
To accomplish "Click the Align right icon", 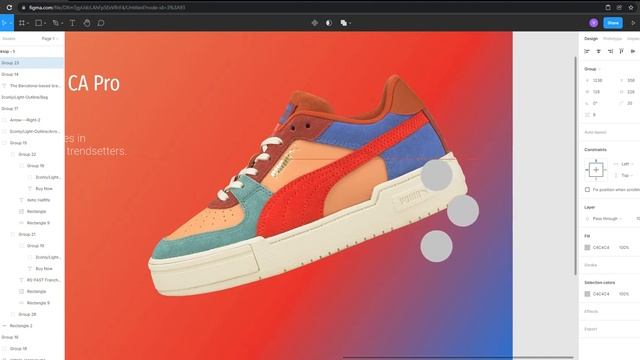I will [x=610, y=51].
